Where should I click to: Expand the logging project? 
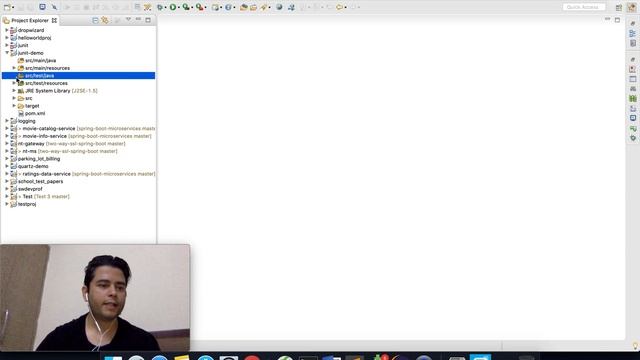(7, 121)
